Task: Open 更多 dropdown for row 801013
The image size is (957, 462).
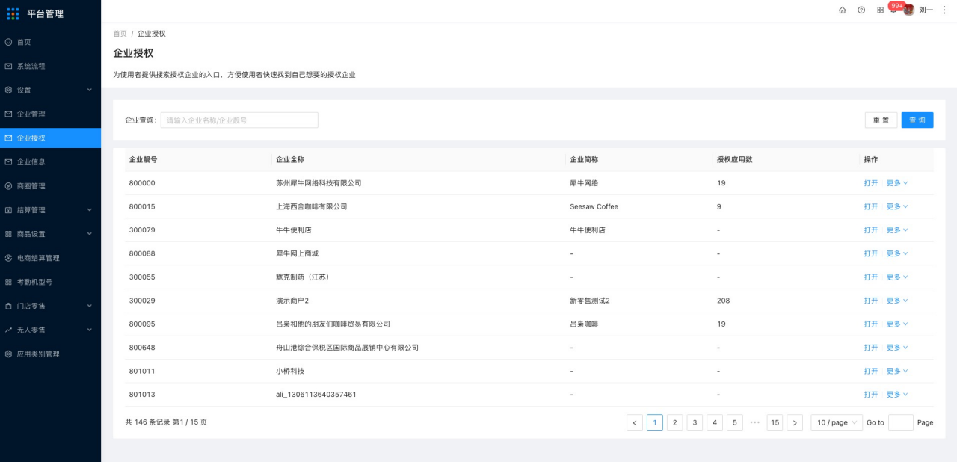Action: click(897, 395)
